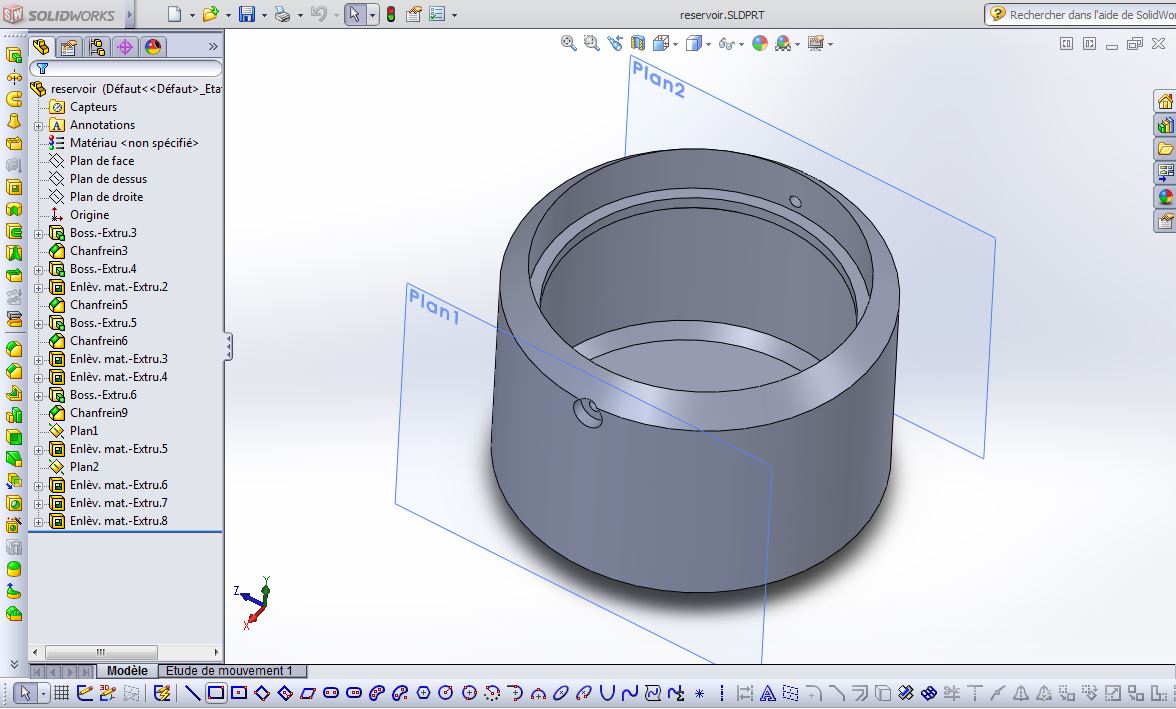
Task: Click the Edit Appearance color ball icon
Action: tap(760, 44)
